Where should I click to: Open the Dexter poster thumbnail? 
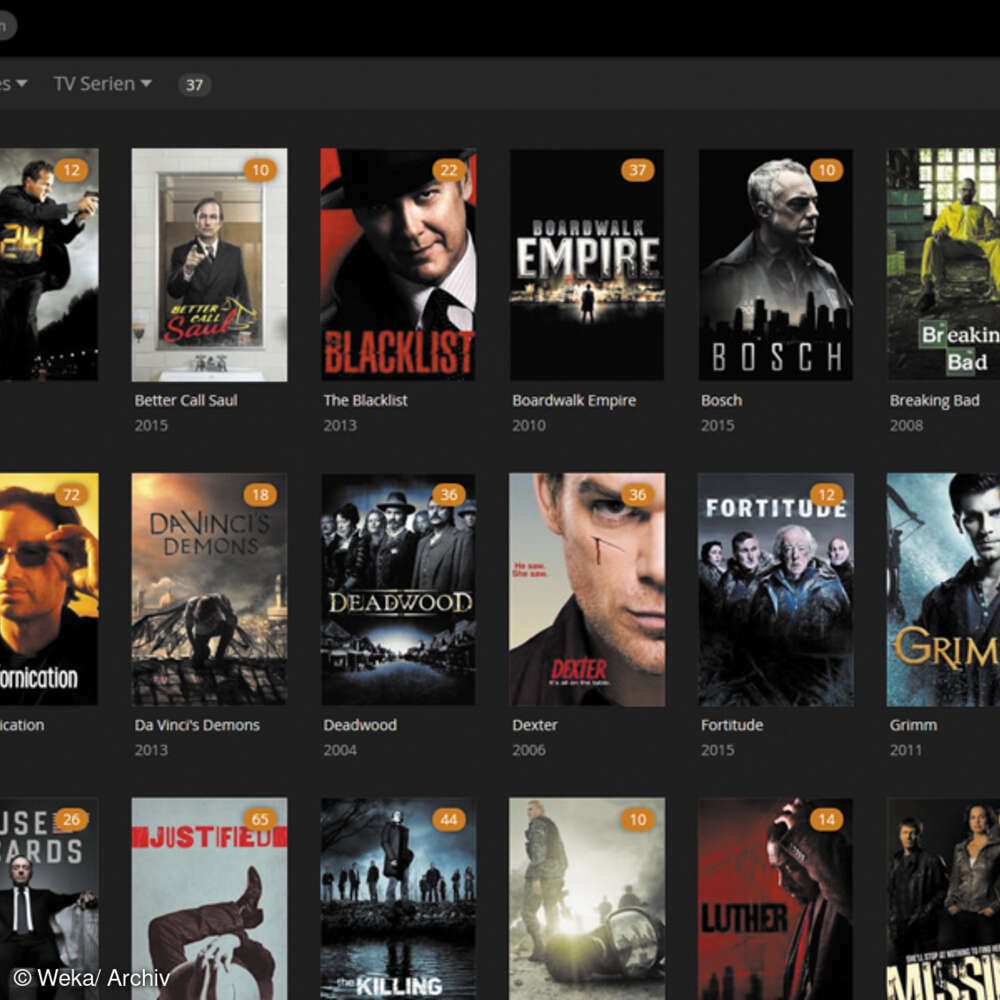tap(587, 590)
